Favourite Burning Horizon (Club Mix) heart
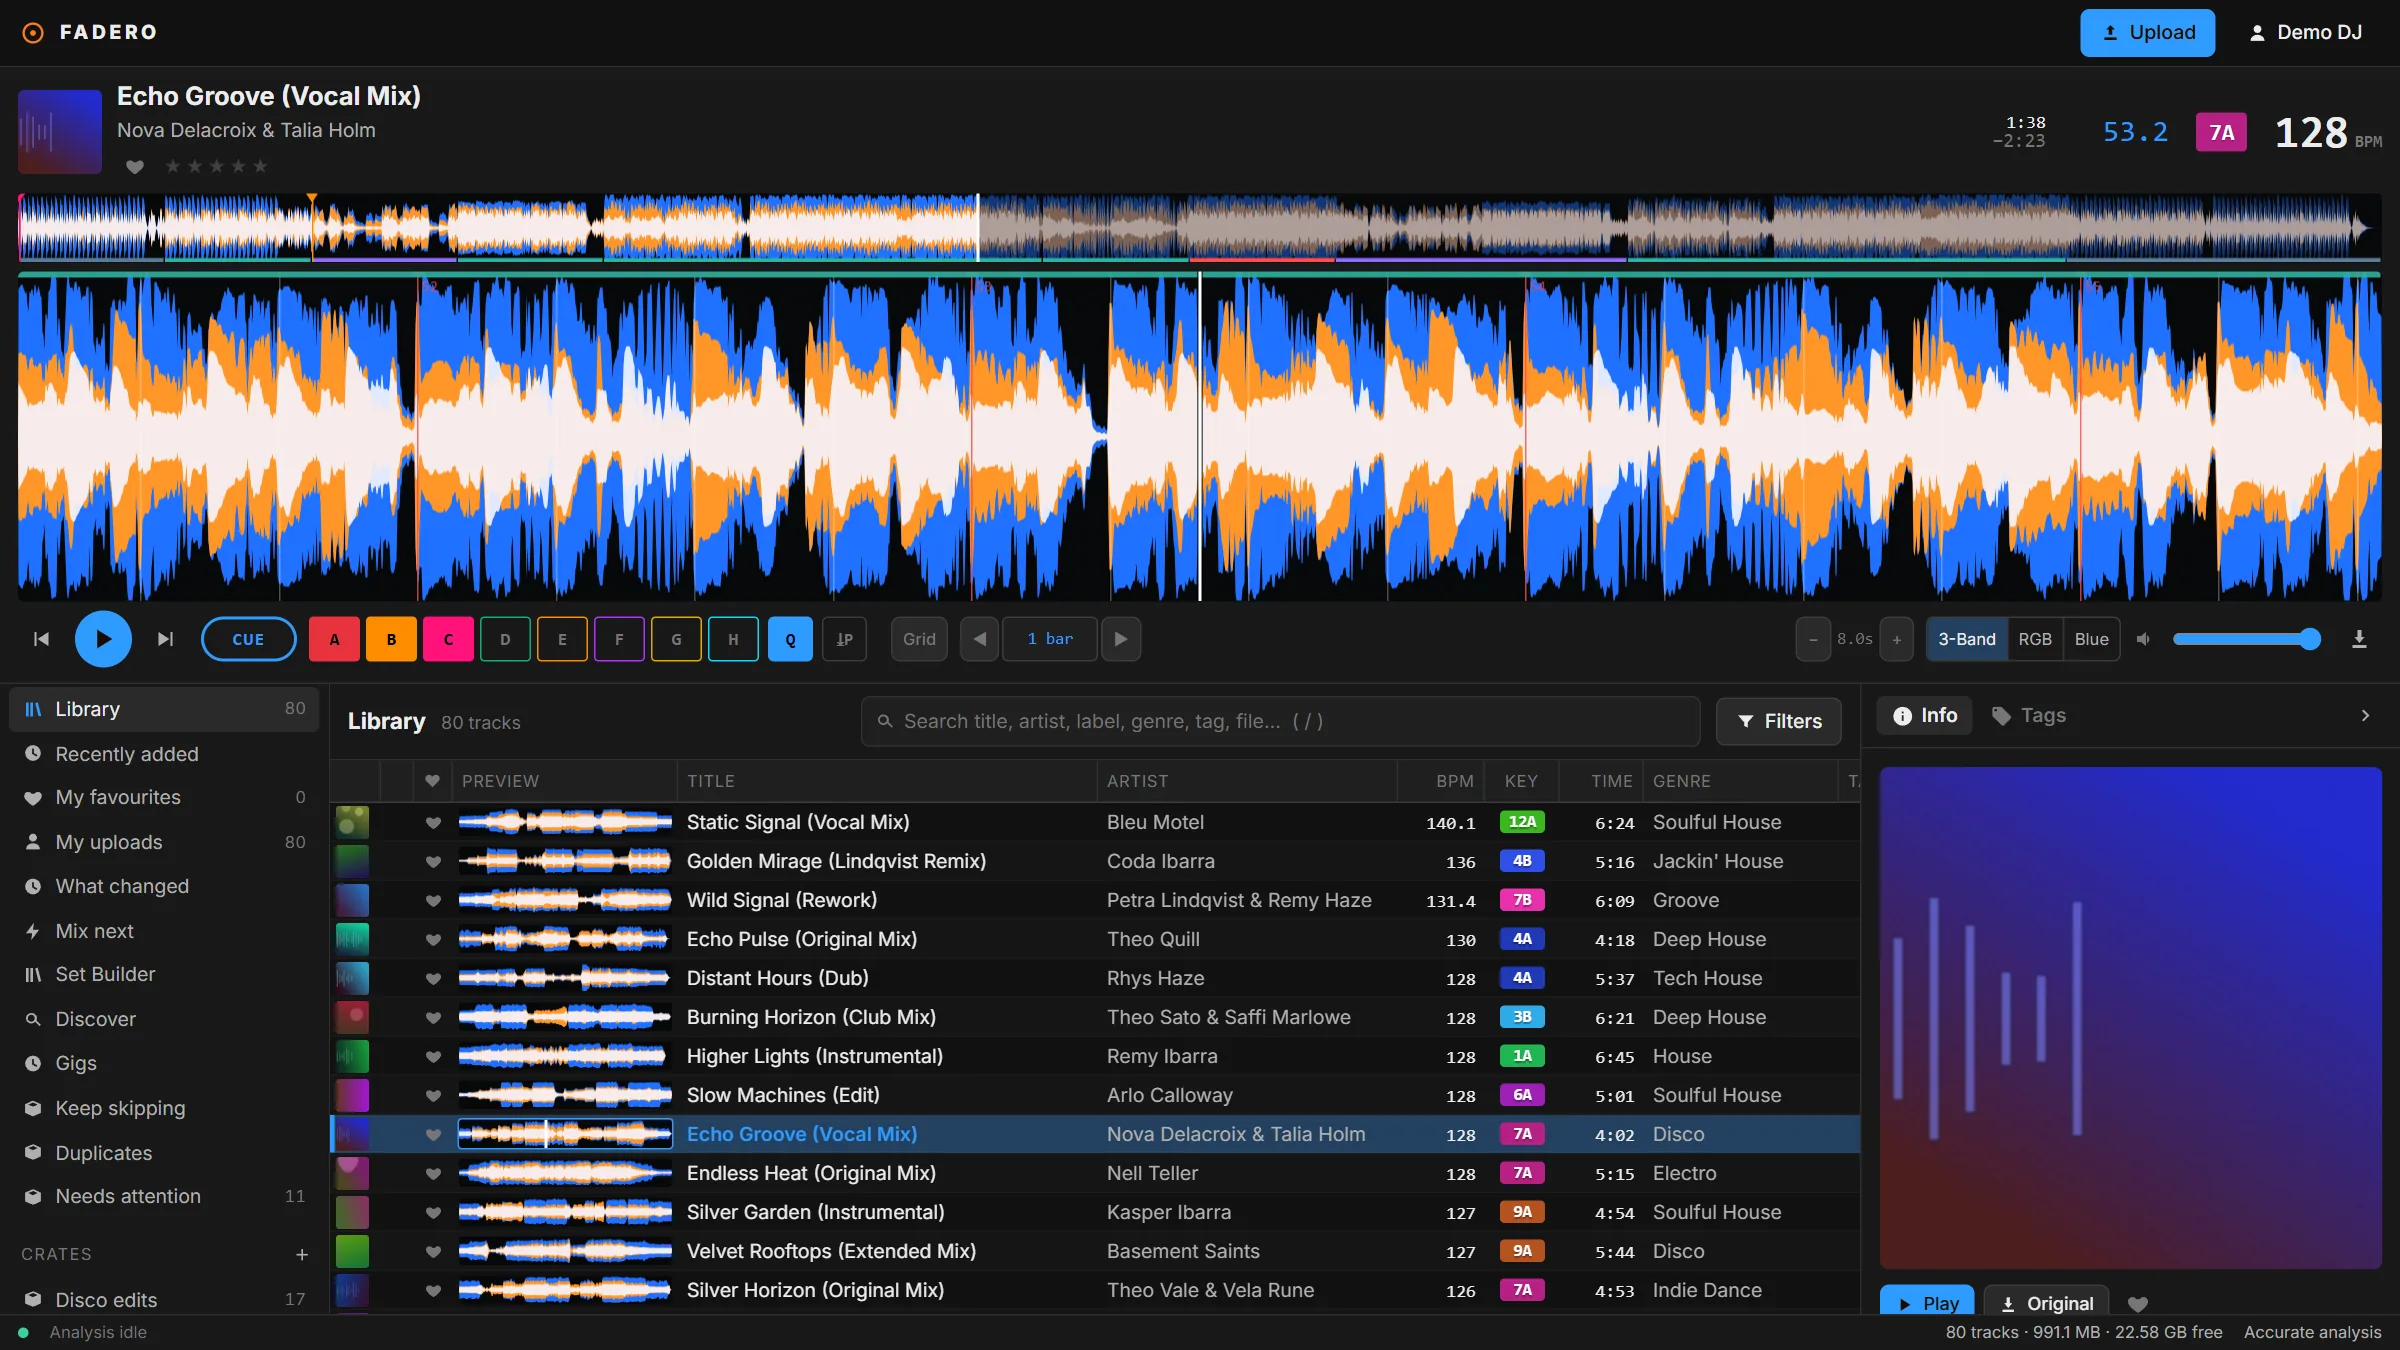2400x1350 pixels. tap(433, 1018)
